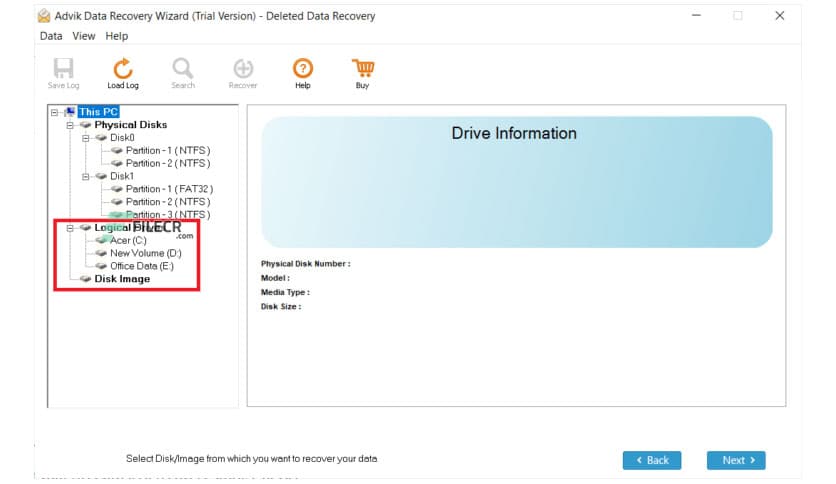836x484 pixels.
Task: Click the Disk0 drive icon
Action: tap(101, 138)
